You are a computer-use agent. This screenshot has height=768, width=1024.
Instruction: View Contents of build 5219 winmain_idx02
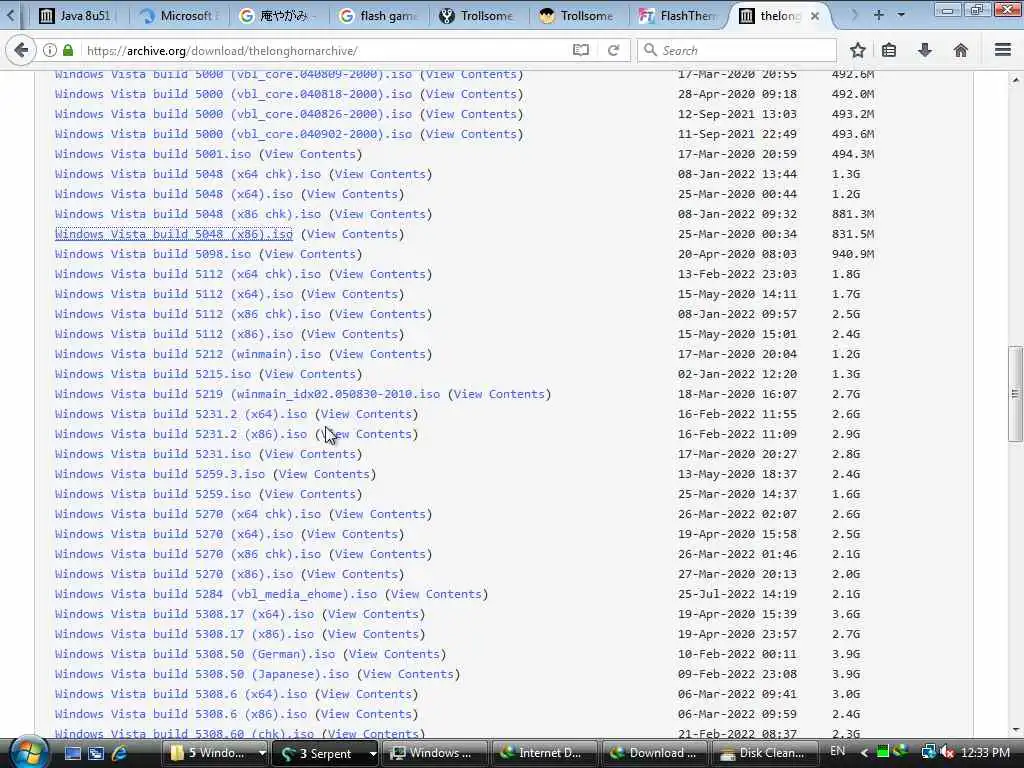click(499, 394)
